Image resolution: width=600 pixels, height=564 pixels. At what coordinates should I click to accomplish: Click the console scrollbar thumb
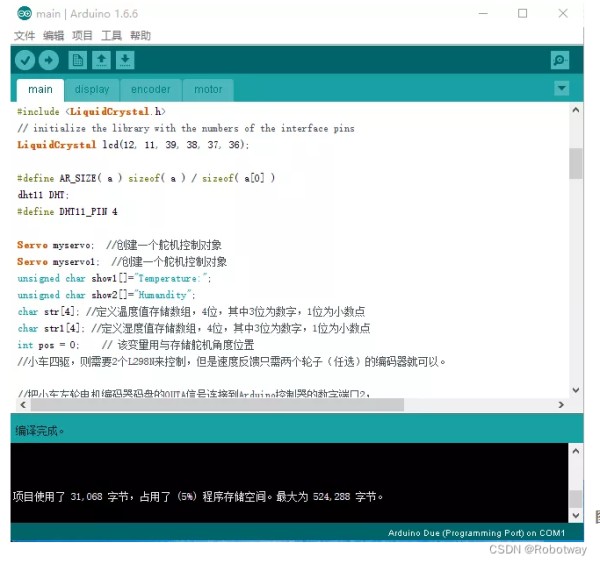(x=576, y=499)
